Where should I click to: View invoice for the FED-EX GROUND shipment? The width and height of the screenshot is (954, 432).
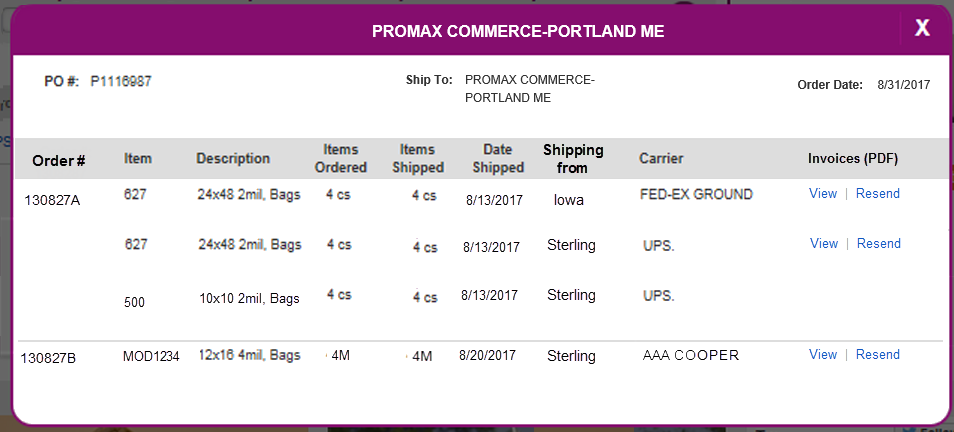[823, 193]
